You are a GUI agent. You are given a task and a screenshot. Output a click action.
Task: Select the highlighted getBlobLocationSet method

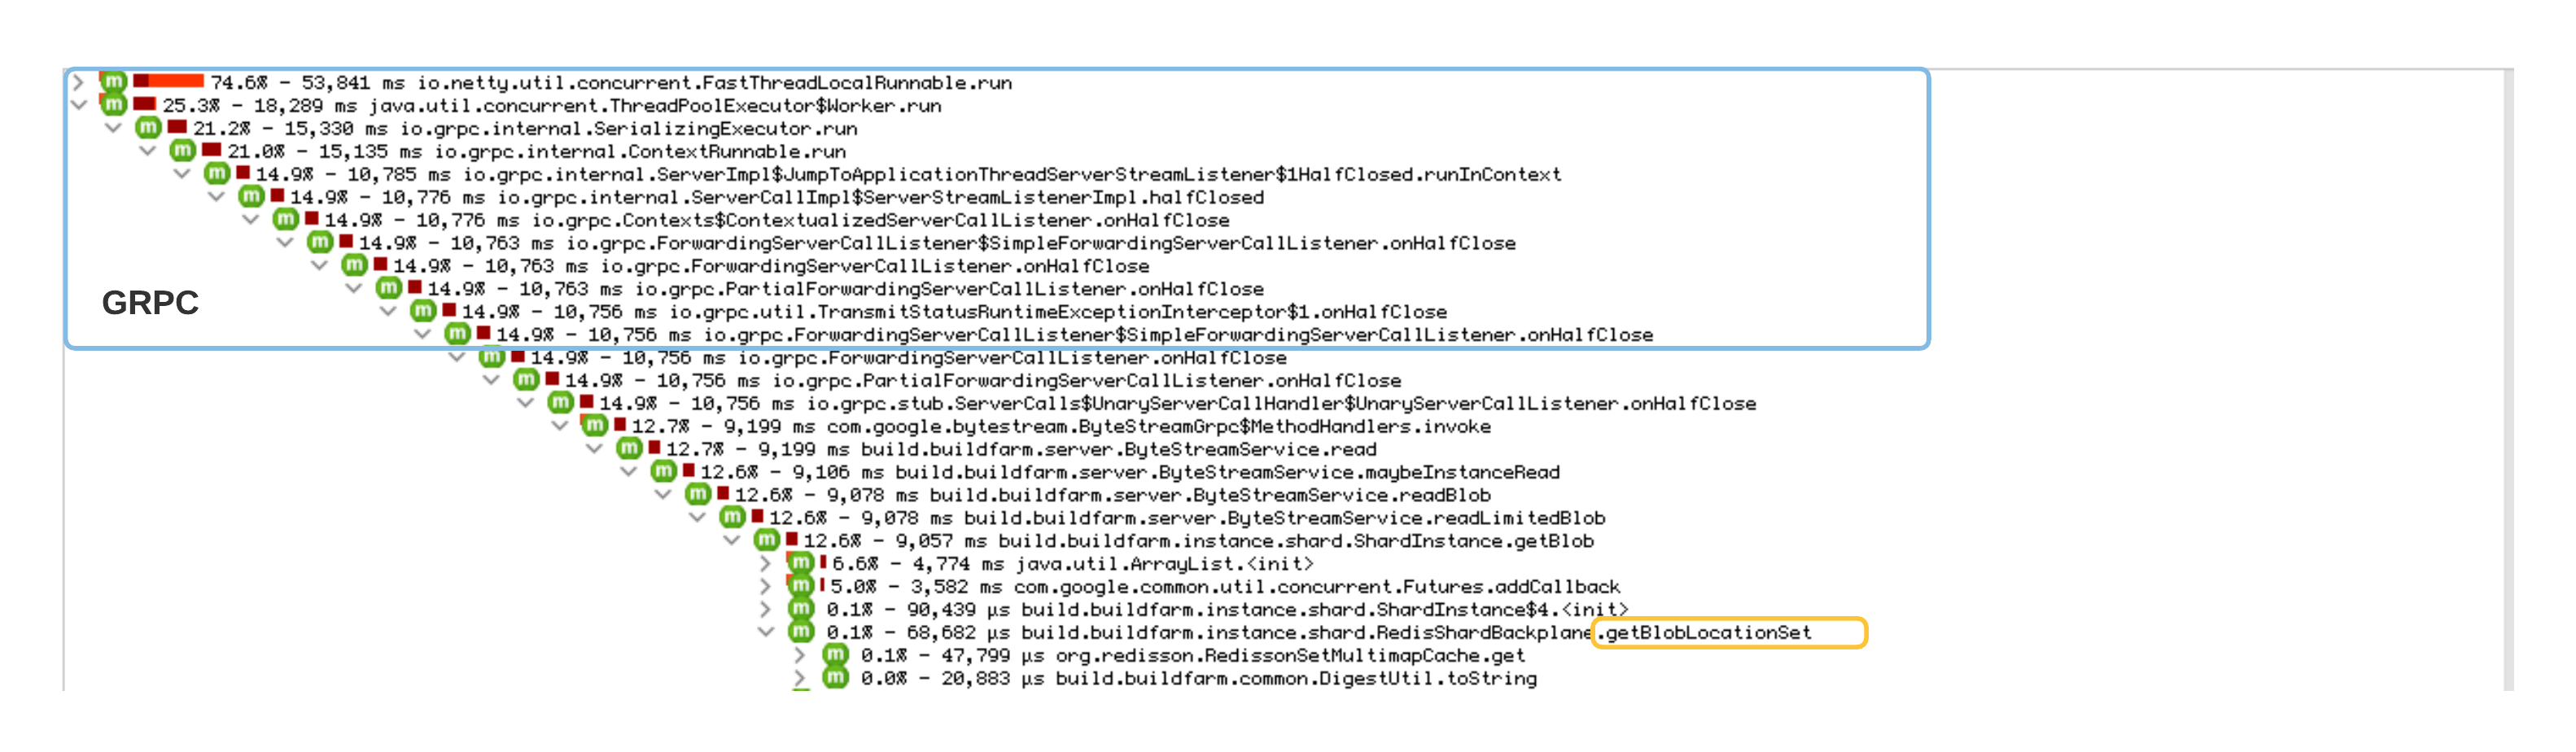pyautogui.click(x=1705, y=633)
